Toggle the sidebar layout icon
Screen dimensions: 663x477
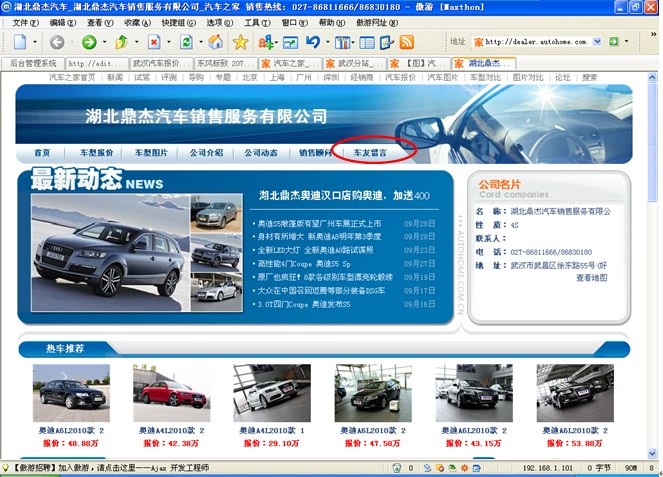367,42
